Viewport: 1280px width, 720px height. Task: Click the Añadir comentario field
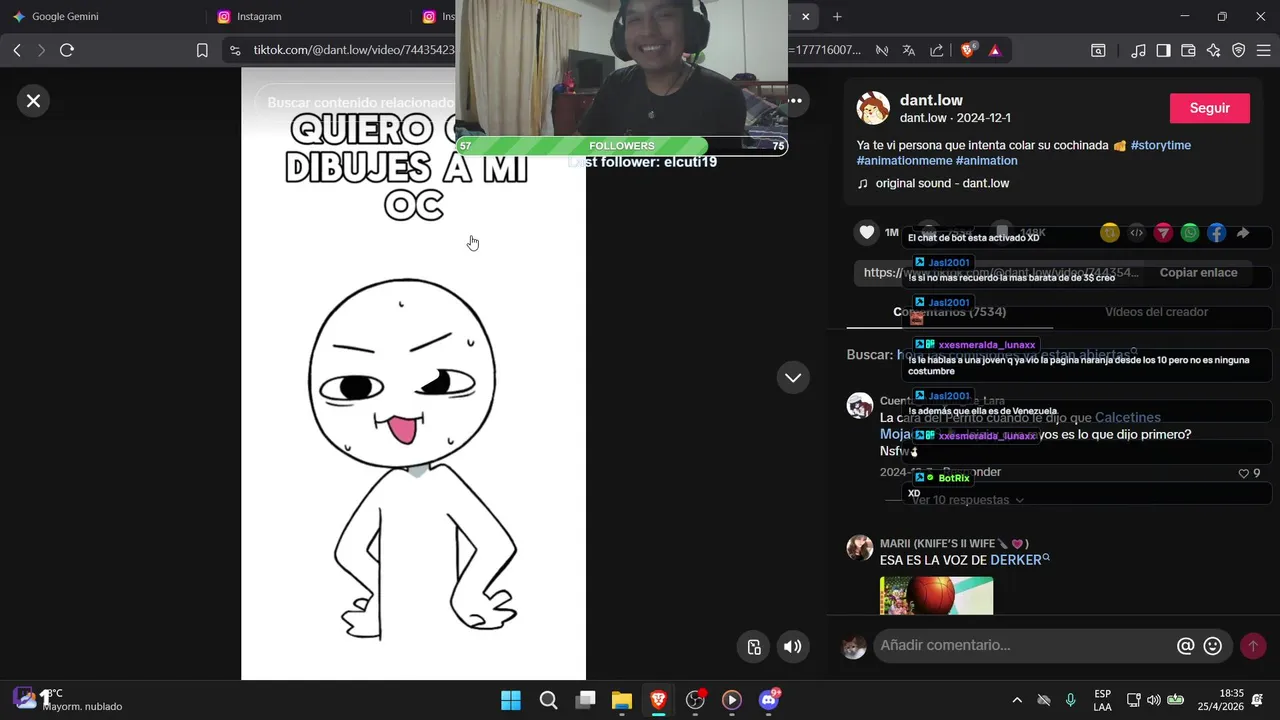(x=1020, y=646)
